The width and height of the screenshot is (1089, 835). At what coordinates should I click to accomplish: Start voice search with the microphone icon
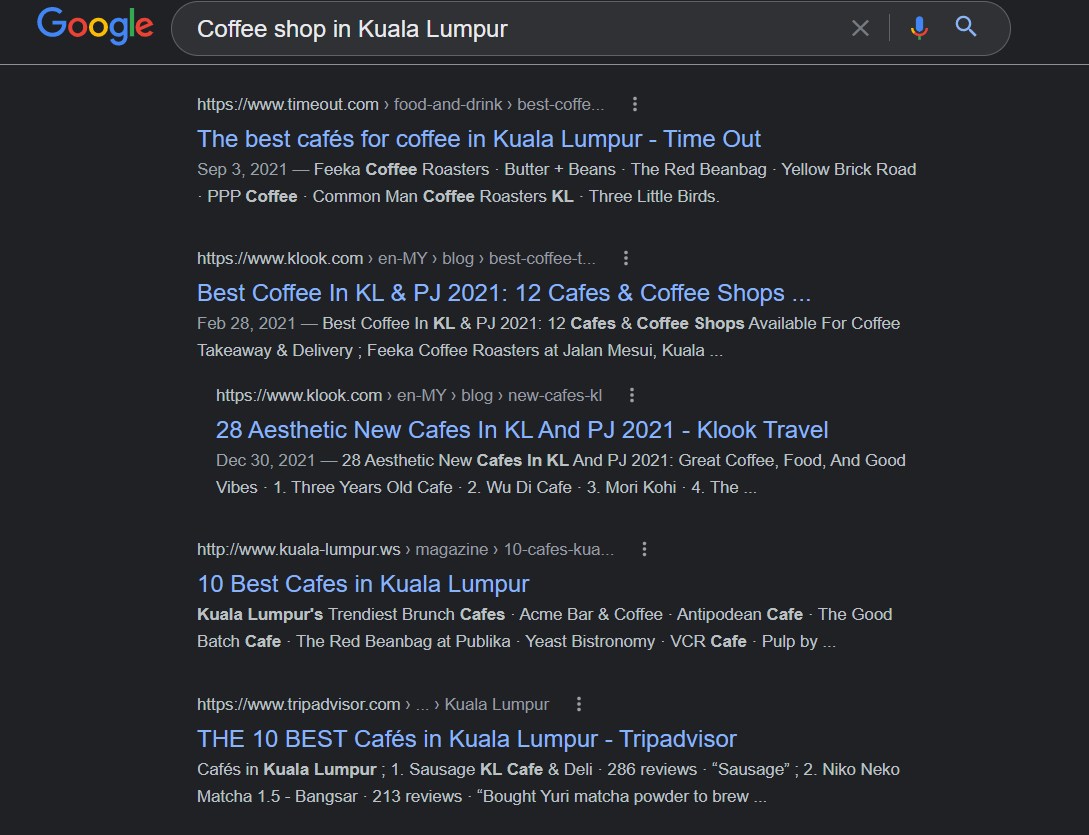(x=919, y=28)
